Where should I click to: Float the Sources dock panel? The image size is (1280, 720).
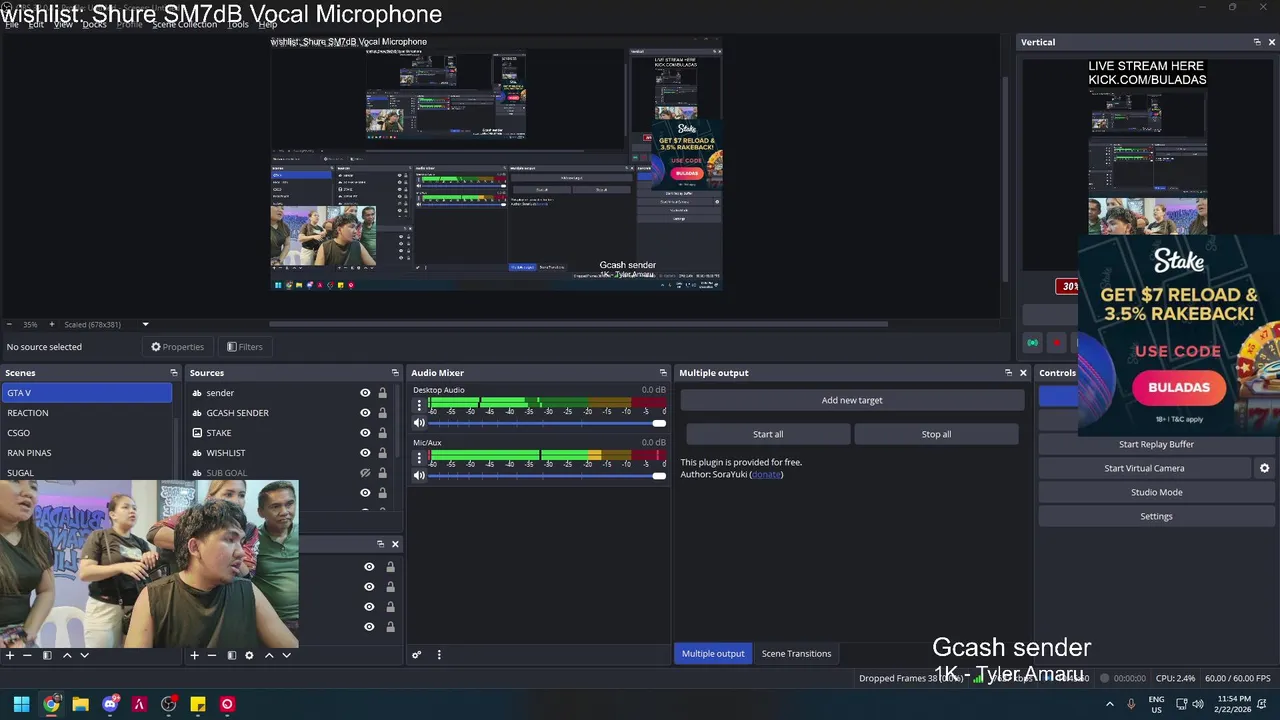tap(395, 373)
